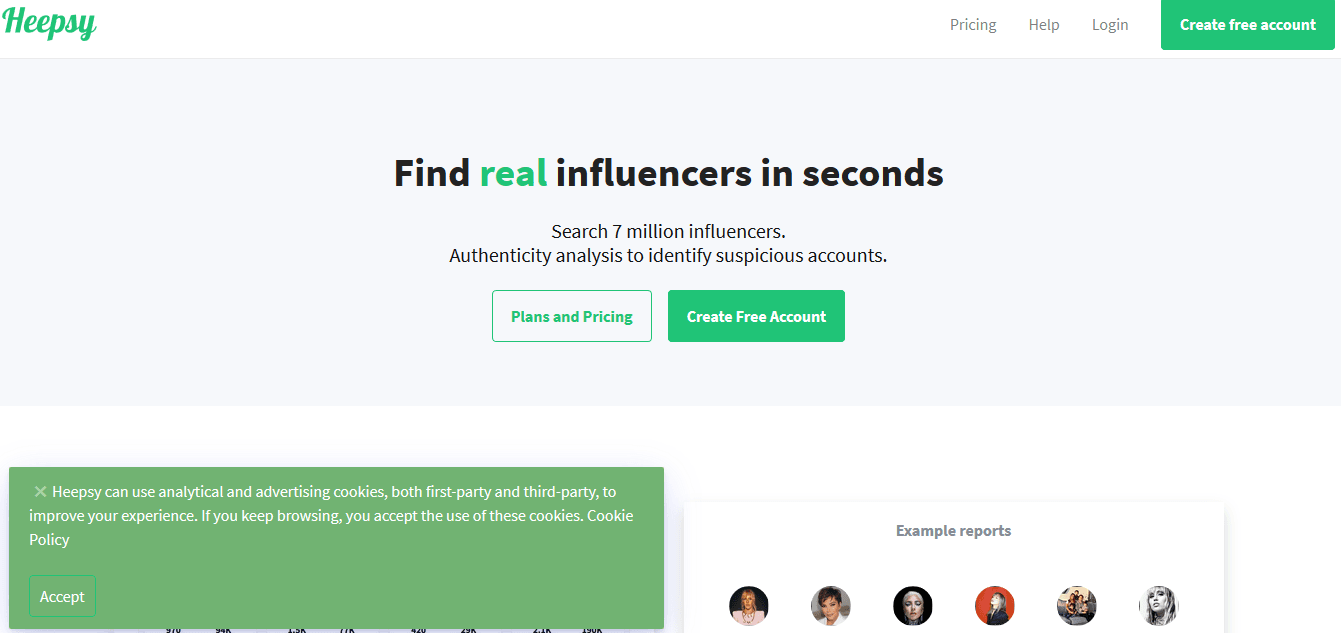Click the outlined Plans and Pricing button

coord(572,316)
